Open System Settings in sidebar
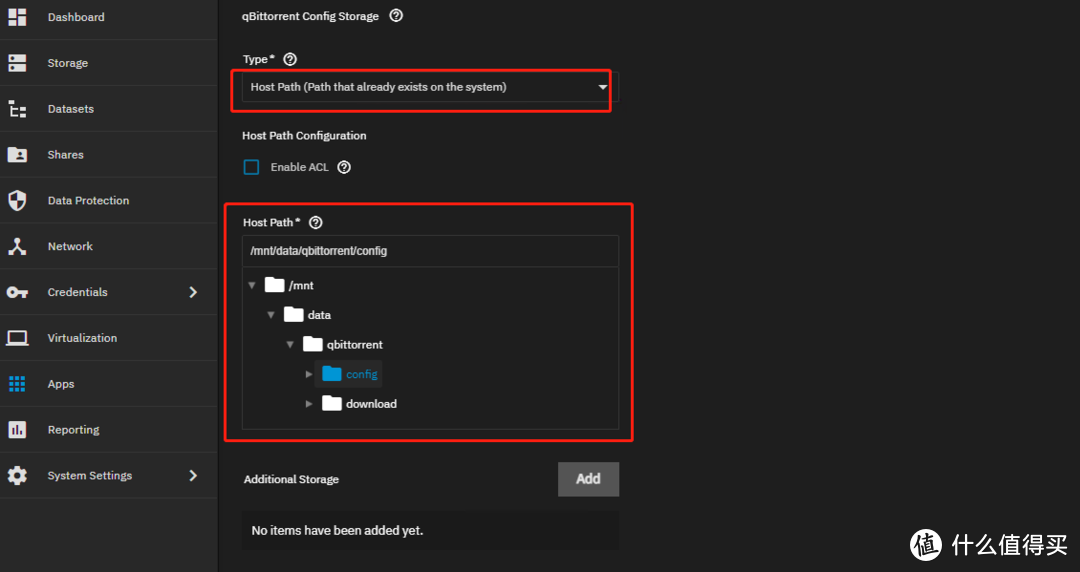This screenshot has height=572, width=1080. click(89, 476)
